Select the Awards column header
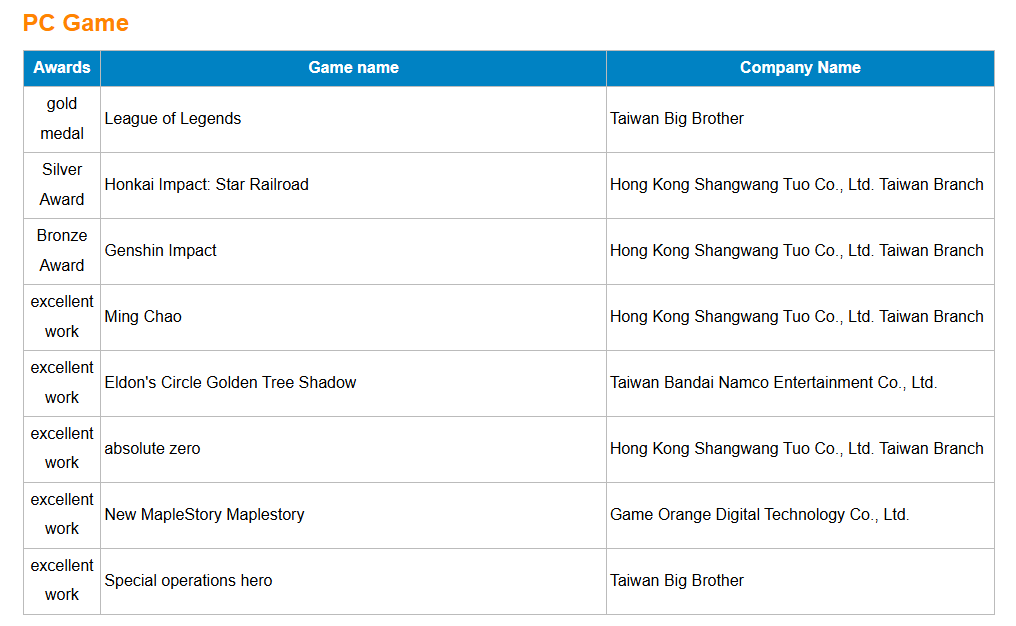1016x626 pixels. tap(62, 68)
